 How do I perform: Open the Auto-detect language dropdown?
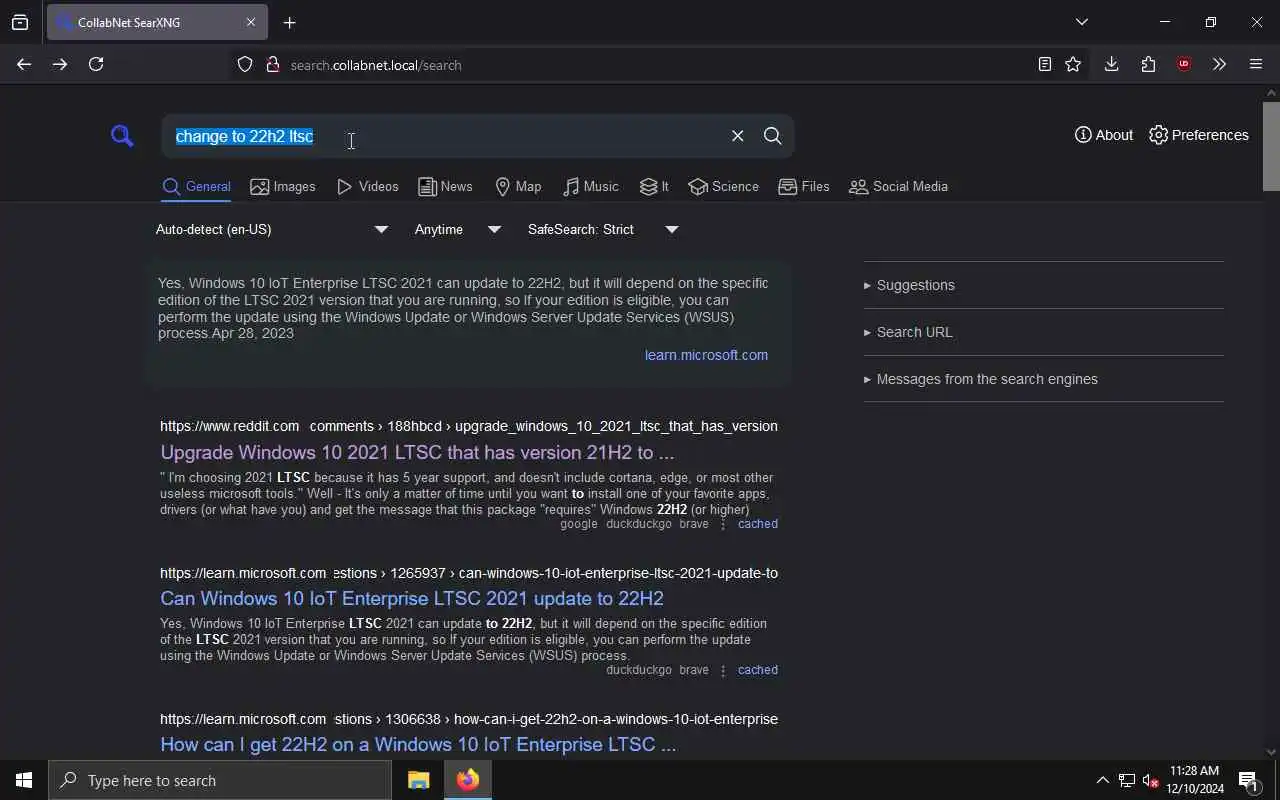click(x=271, y=230)
